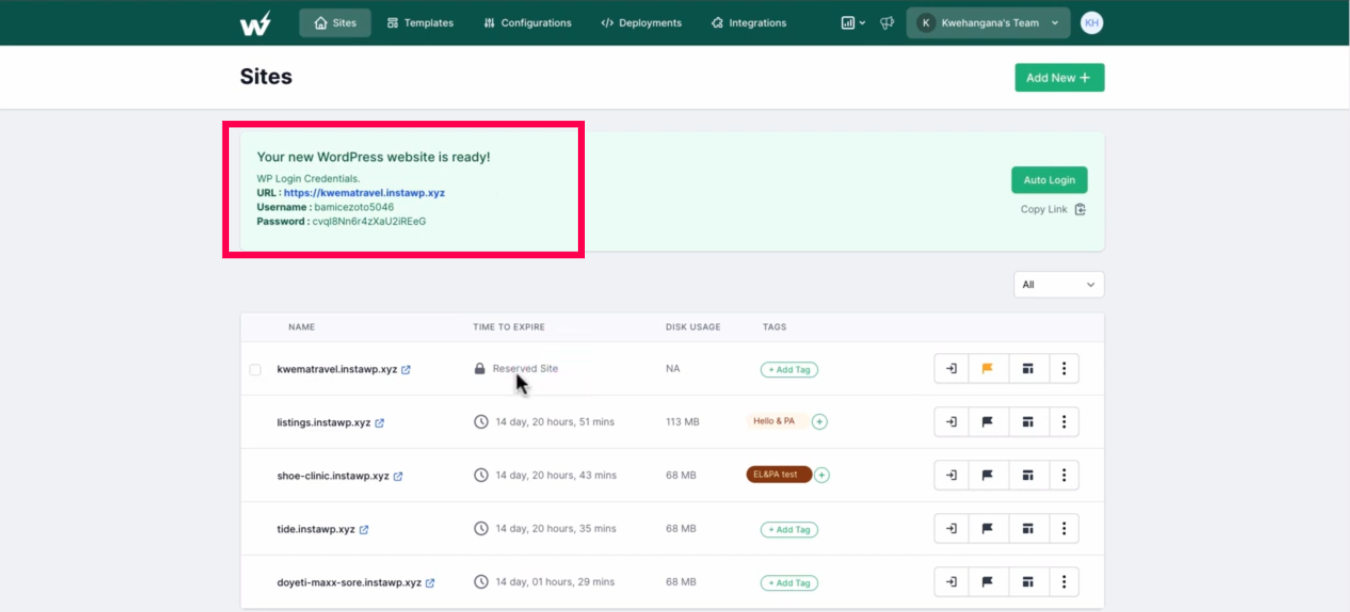Image resolution: width=1350 pixels, height=612 pixels.
Task: Click the orange flag icon for kwematravel
Action: [x=987, y=369]
